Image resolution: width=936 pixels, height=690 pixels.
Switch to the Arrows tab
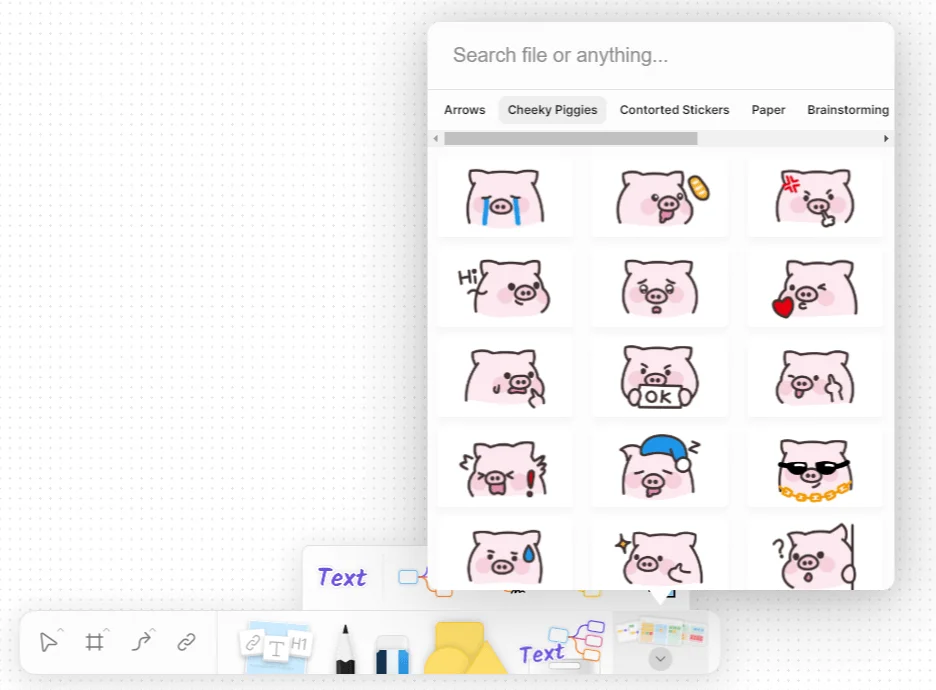[x=464, y=110]
